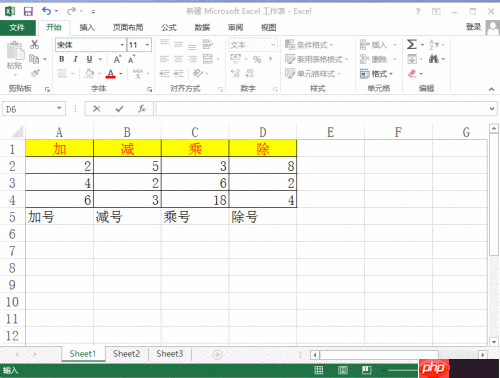
Task: Click the Save icon in quick access toolbar
Action: (x=28, y=12)
